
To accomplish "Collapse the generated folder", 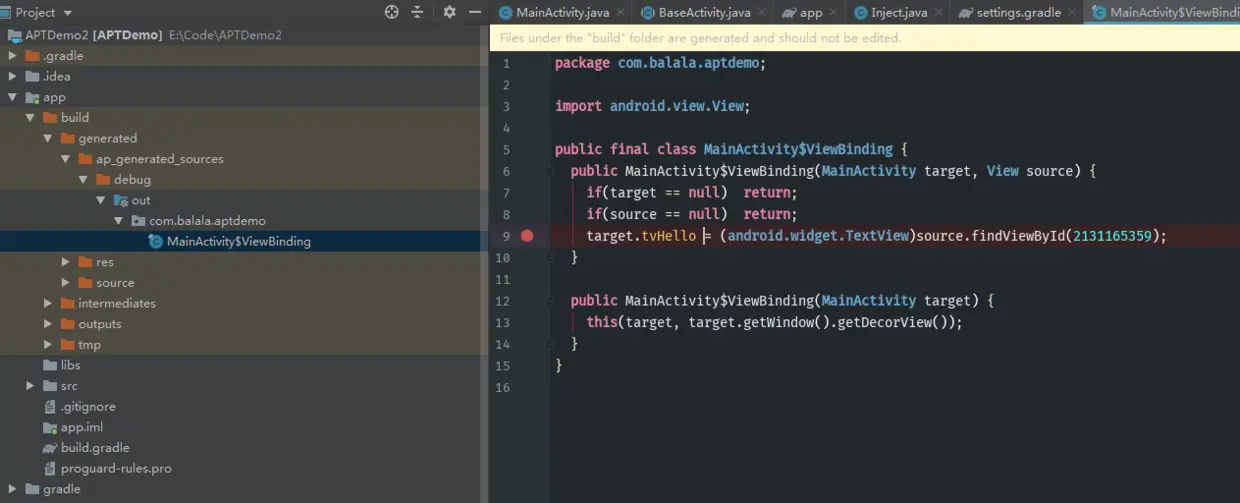I will tap(49, 138).
